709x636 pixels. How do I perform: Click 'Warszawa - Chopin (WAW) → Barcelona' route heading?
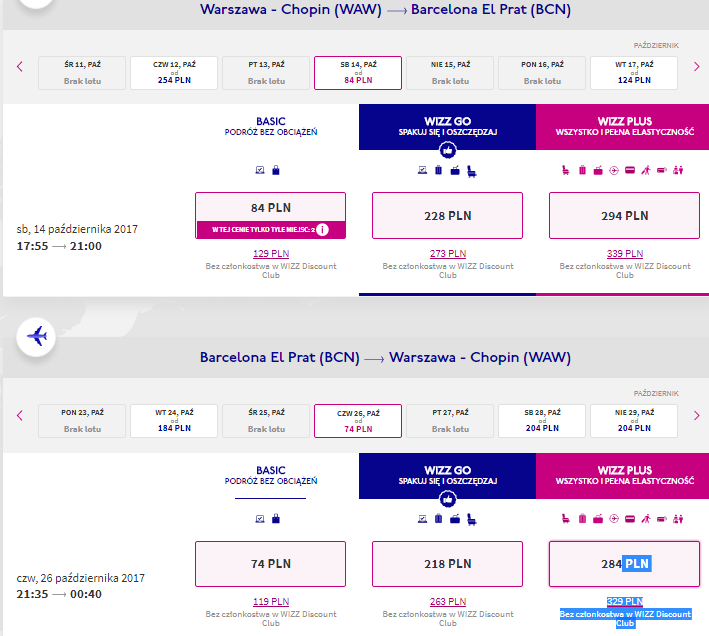tap(385, 9)
